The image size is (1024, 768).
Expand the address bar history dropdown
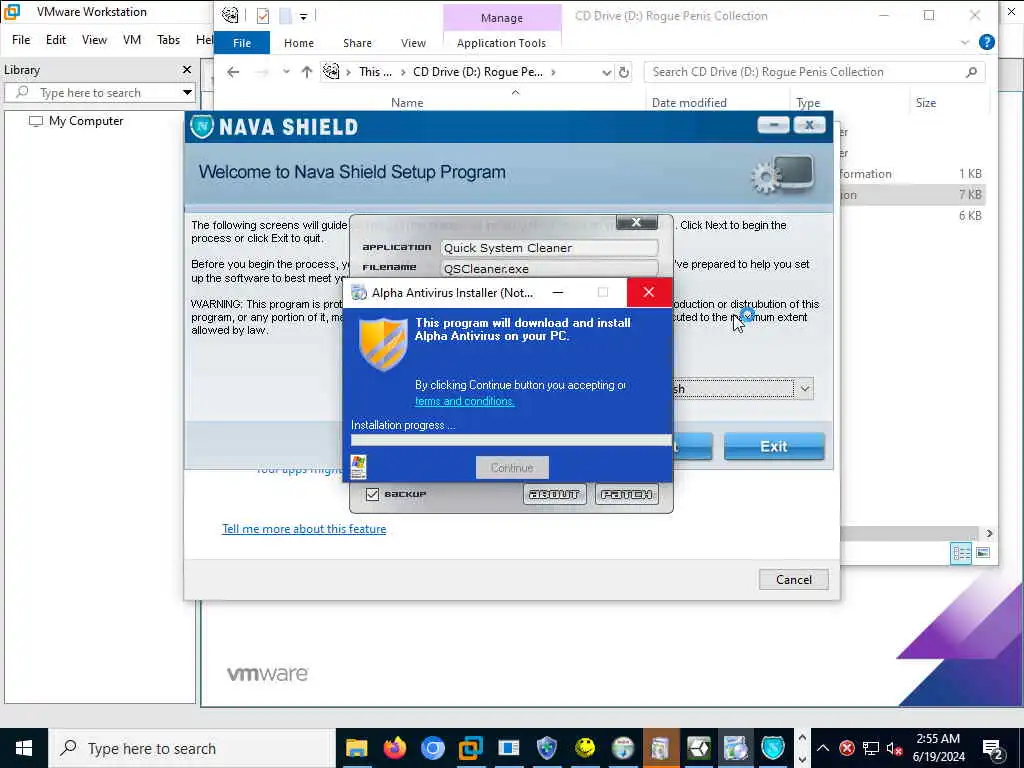[x=607, y=72]
